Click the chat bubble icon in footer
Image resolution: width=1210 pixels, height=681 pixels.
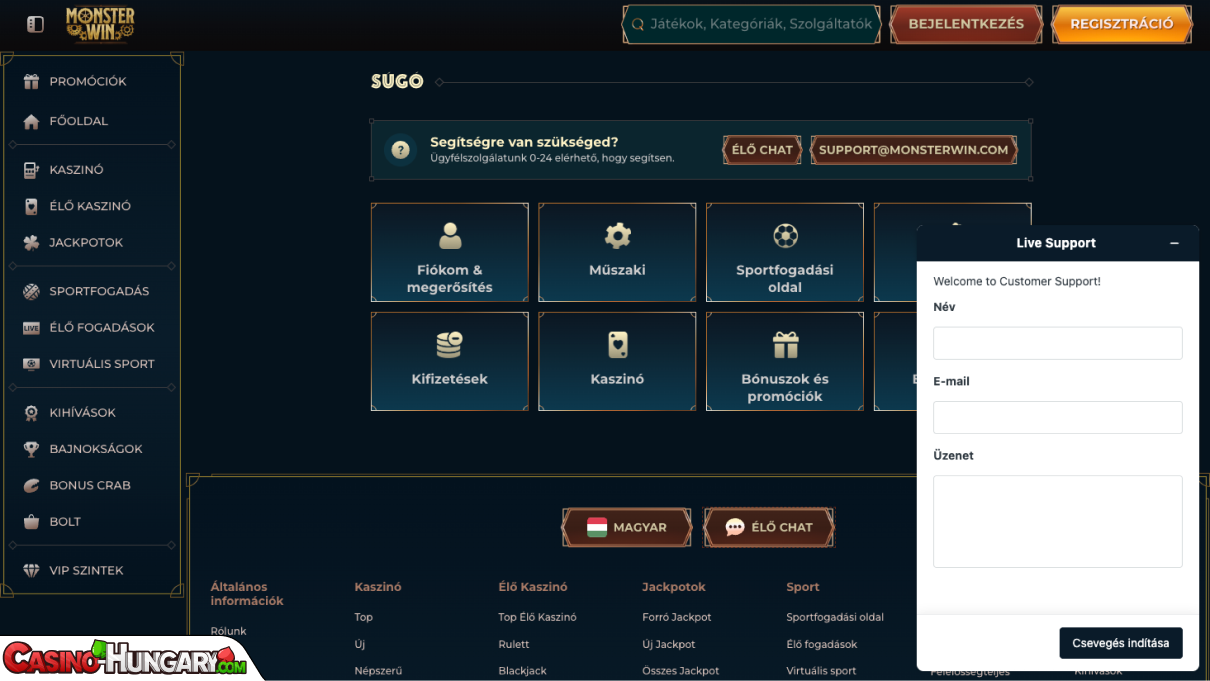(735, 527)
